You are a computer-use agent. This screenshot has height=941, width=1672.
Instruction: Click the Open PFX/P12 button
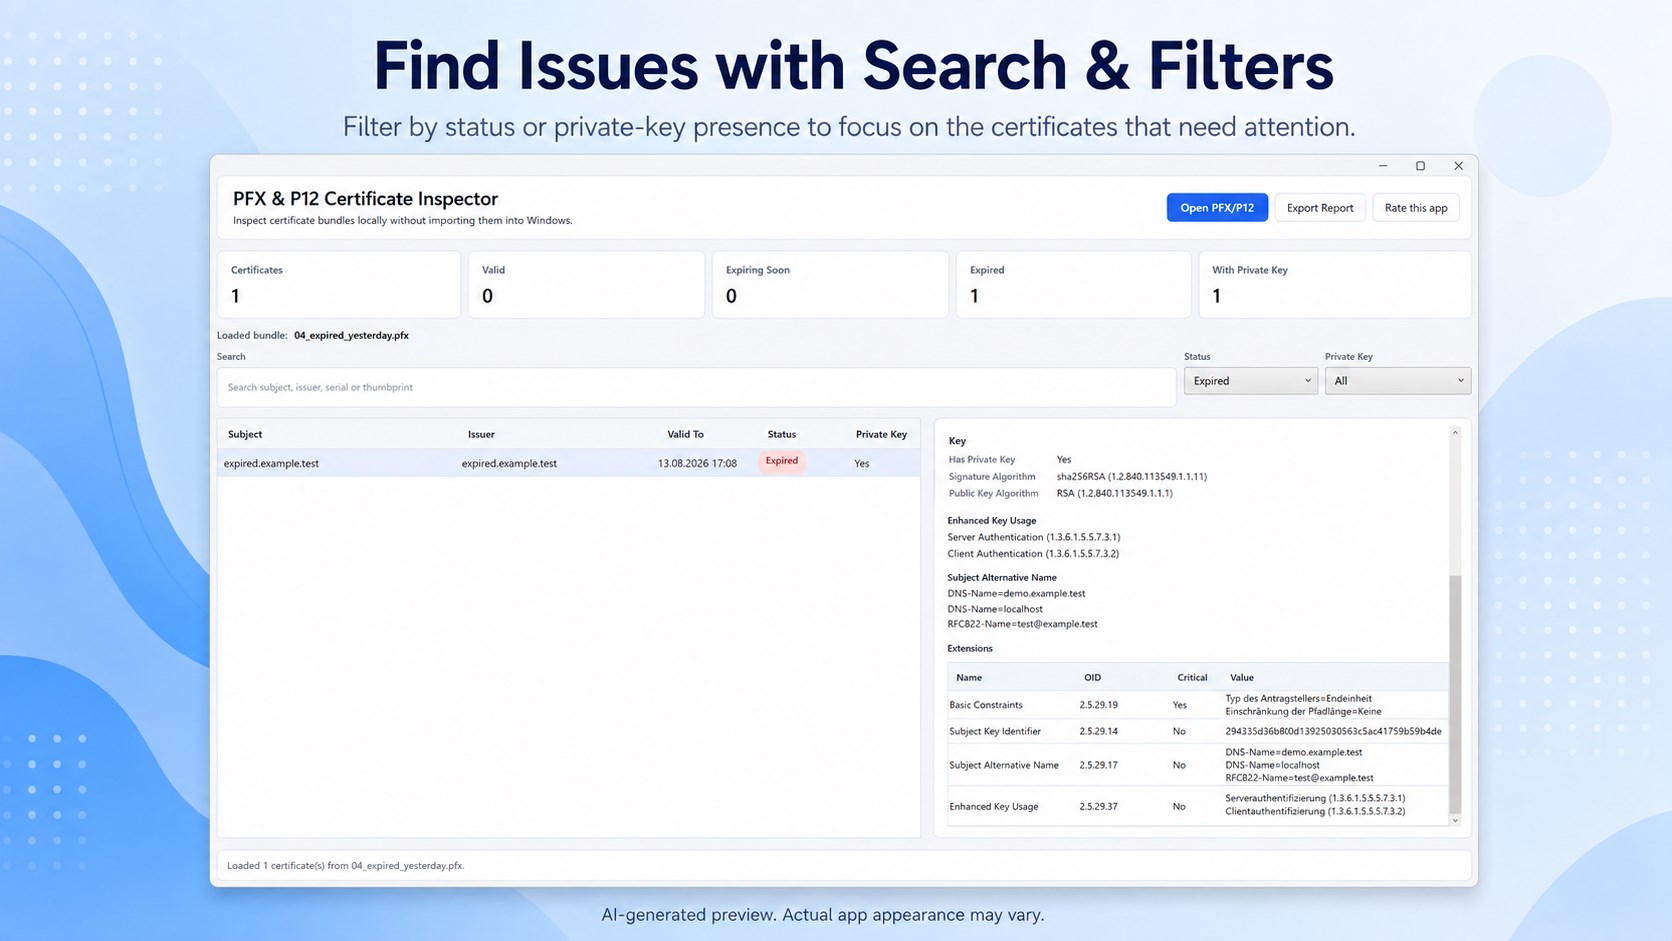pos(1216,207)
